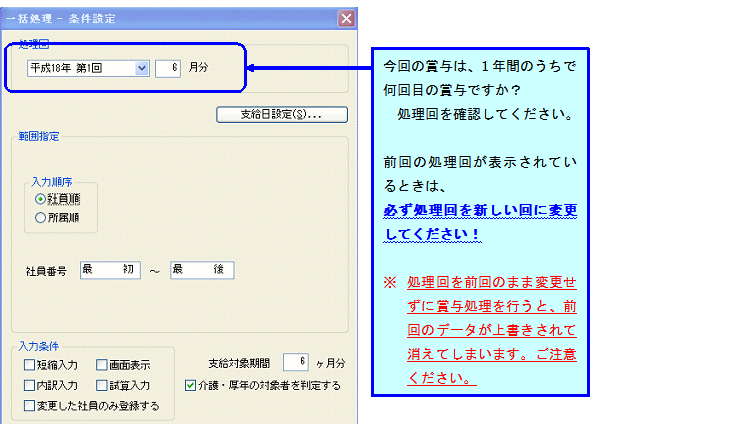Open the 平成18年 第1回 dropdown
Image resolution: width=731 pixels, height=431 pixels.
[142, 69]
